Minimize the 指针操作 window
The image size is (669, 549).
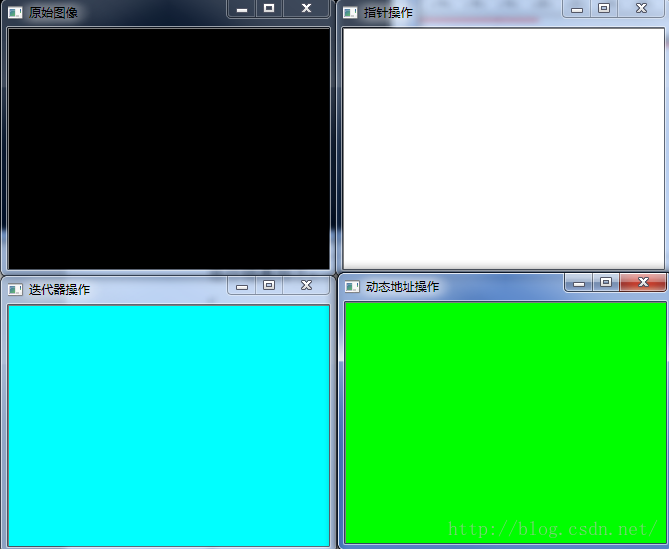577,9
